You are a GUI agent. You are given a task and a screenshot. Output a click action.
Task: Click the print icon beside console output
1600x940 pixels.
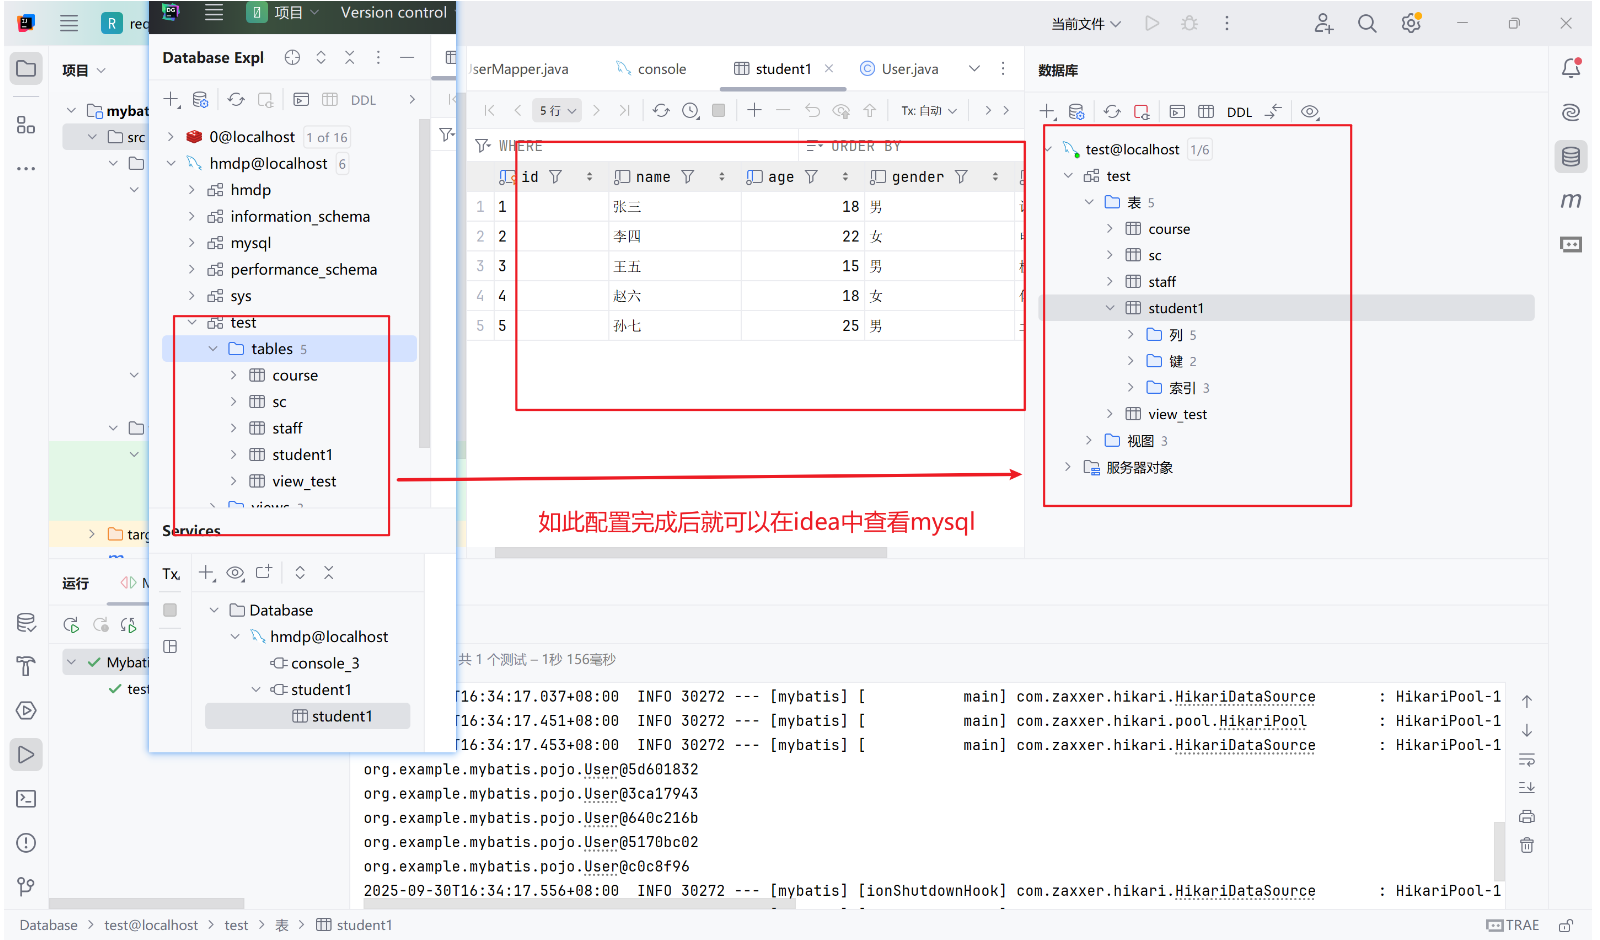(x=1527, y=816)
